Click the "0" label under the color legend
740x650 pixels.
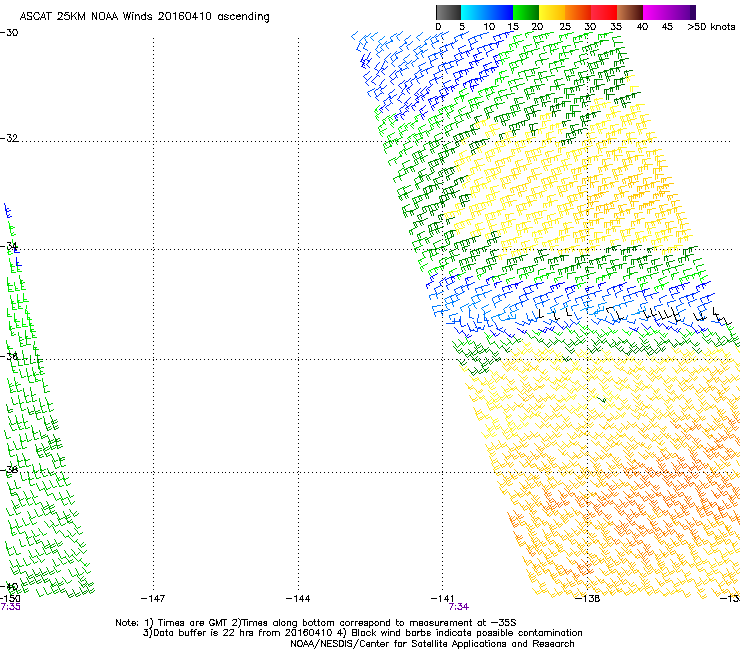[x=438, y=27]
